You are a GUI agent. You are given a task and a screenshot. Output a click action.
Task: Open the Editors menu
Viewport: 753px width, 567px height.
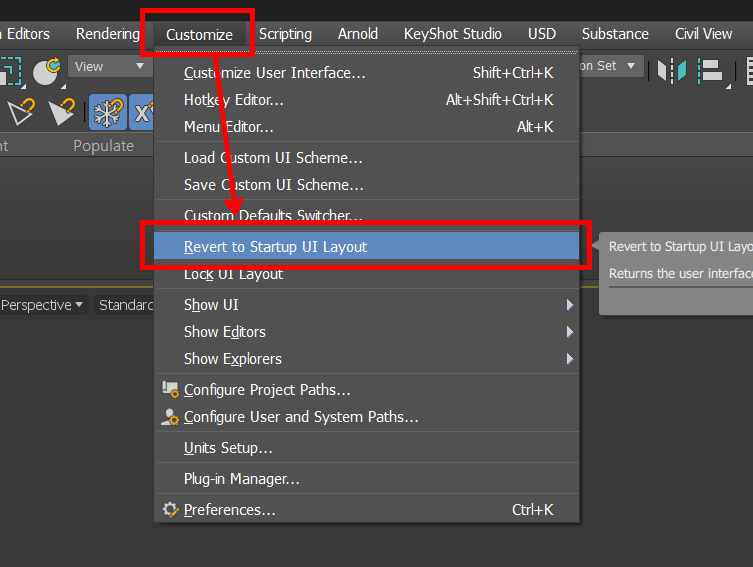(x=27, y=34)
